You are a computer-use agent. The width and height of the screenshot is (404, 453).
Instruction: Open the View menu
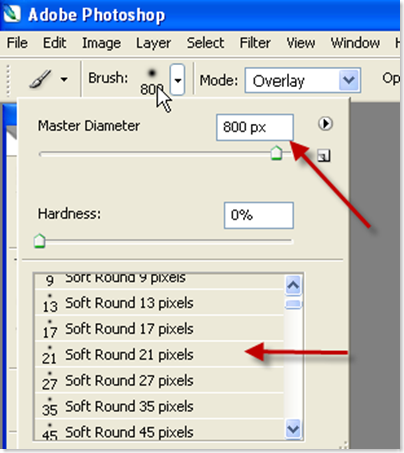pos(301,43)
